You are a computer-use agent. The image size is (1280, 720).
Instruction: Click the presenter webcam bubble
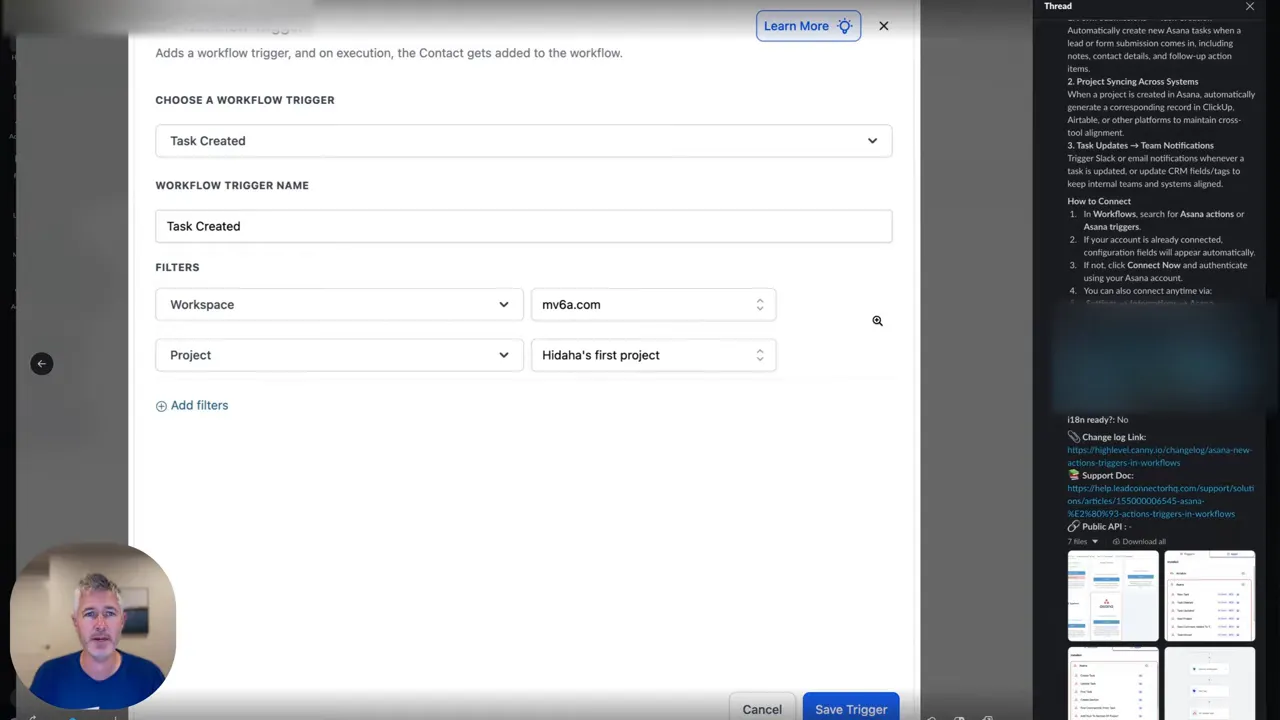pos(93,626)
